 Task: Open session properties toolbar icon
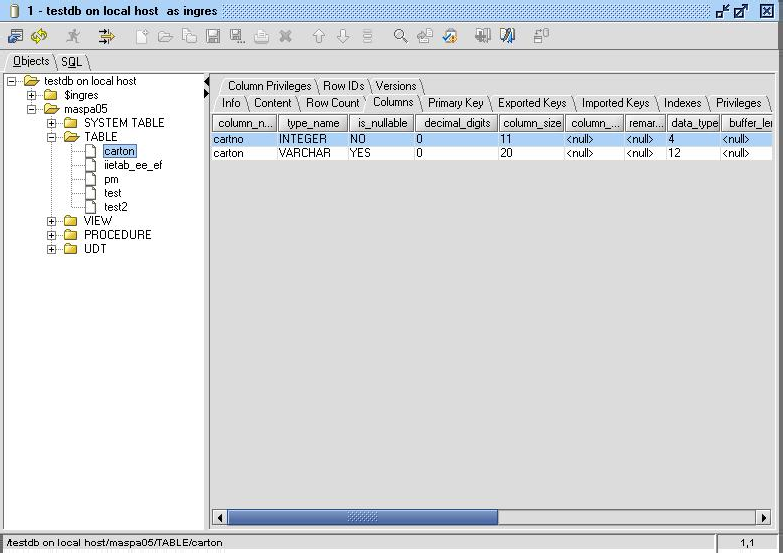[15, 36]
